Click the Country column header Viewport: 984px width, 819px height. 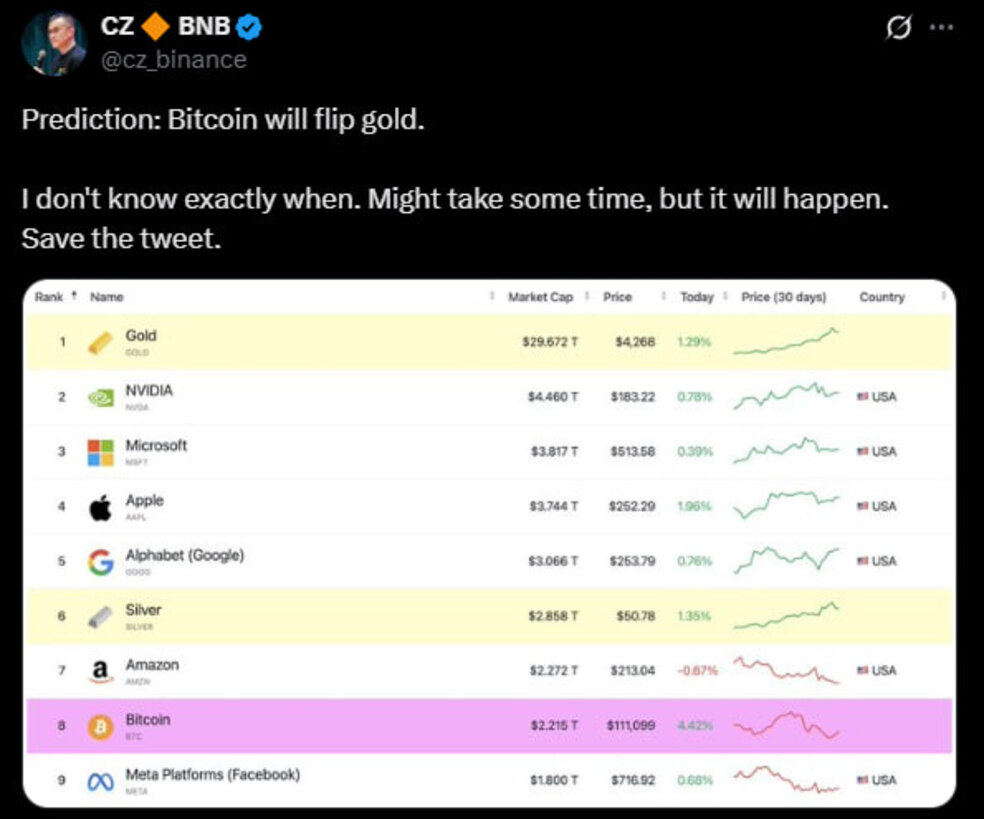[881, 297]
